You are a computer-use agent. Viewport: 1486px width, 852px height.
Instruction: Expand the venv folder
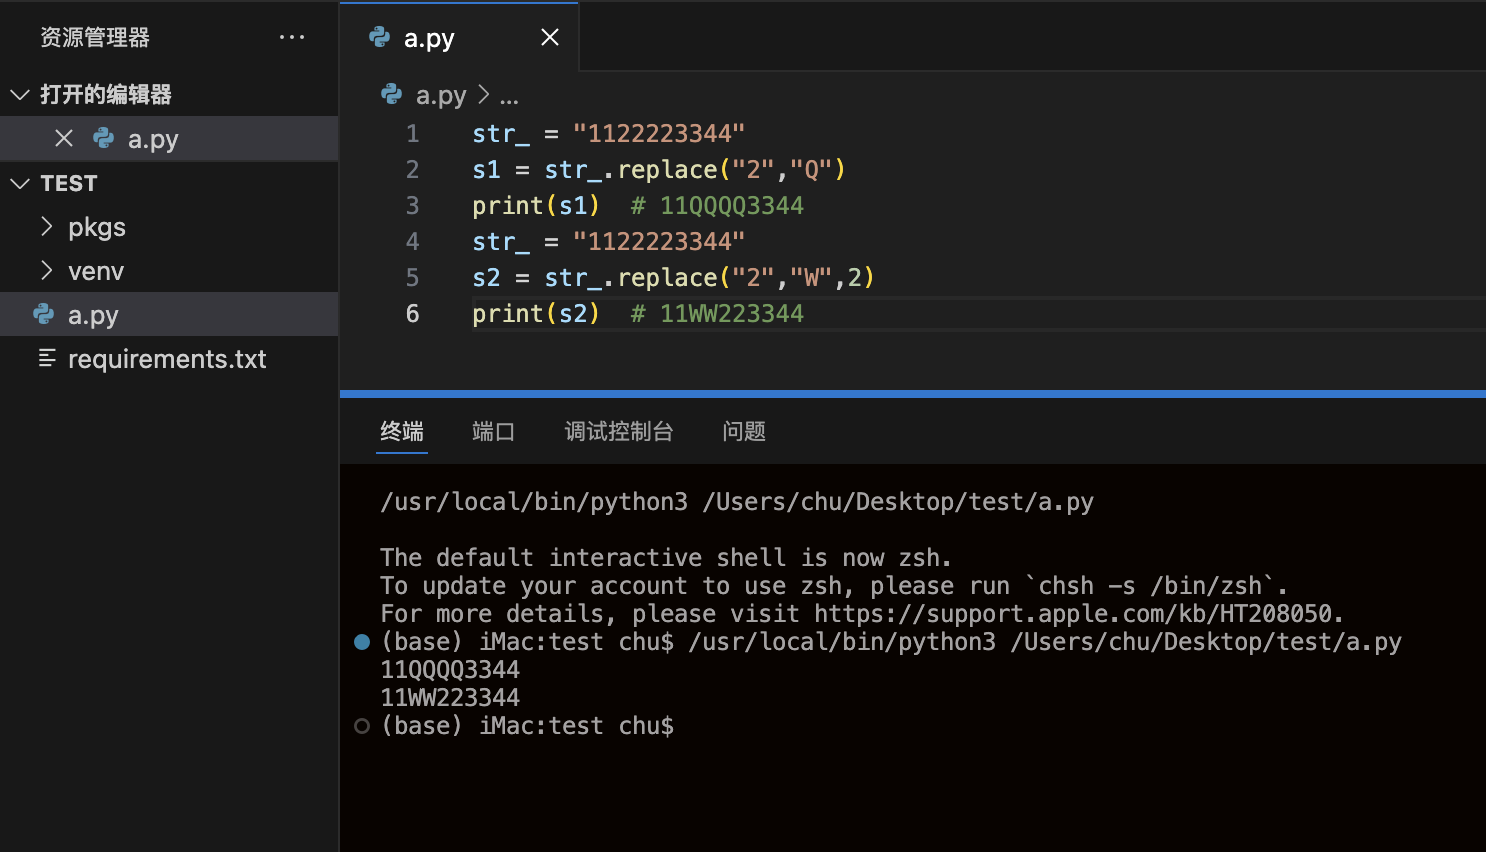pyautogui.click(x=46, y=271)
